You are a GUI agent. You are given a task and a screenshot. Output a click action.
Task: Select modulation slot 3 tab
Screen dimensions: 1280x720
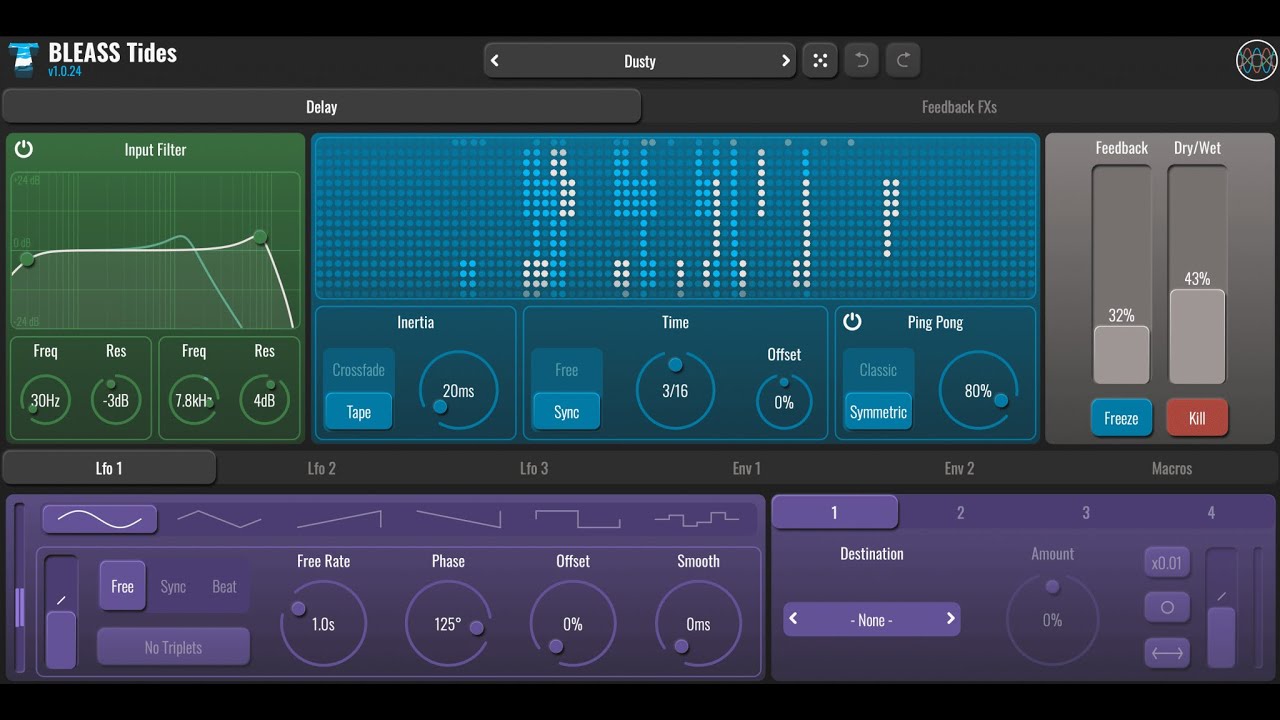[1086, 512]
